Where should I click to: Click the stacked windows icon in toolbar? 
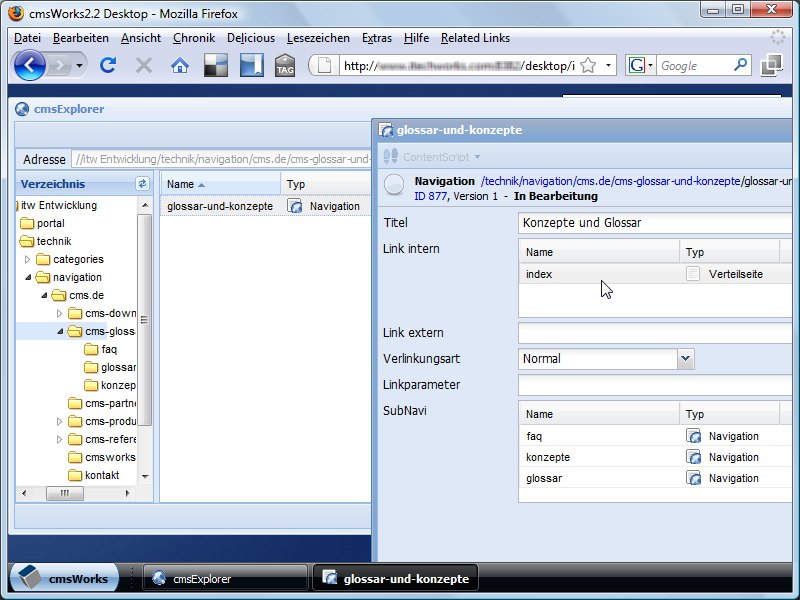(x=771, y=65)
